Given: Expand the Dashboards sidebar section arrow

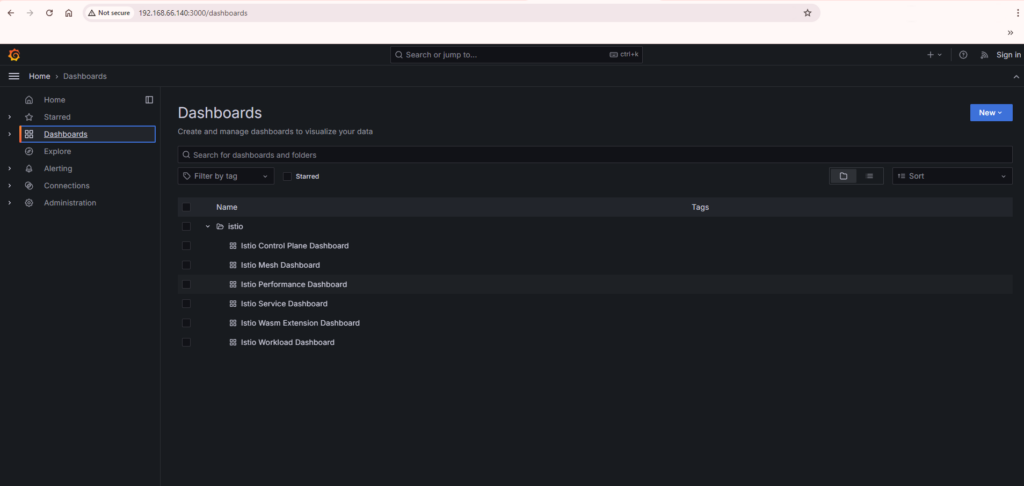Looking at the screenshot, I should click(9, 134).
